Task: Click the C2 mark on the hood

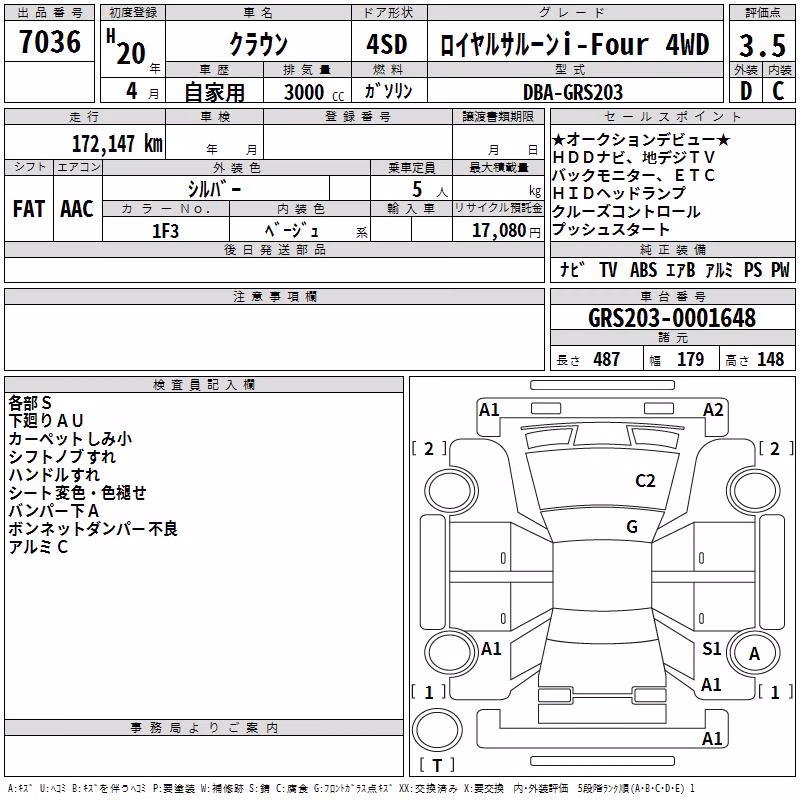Action: pos(645,481)
